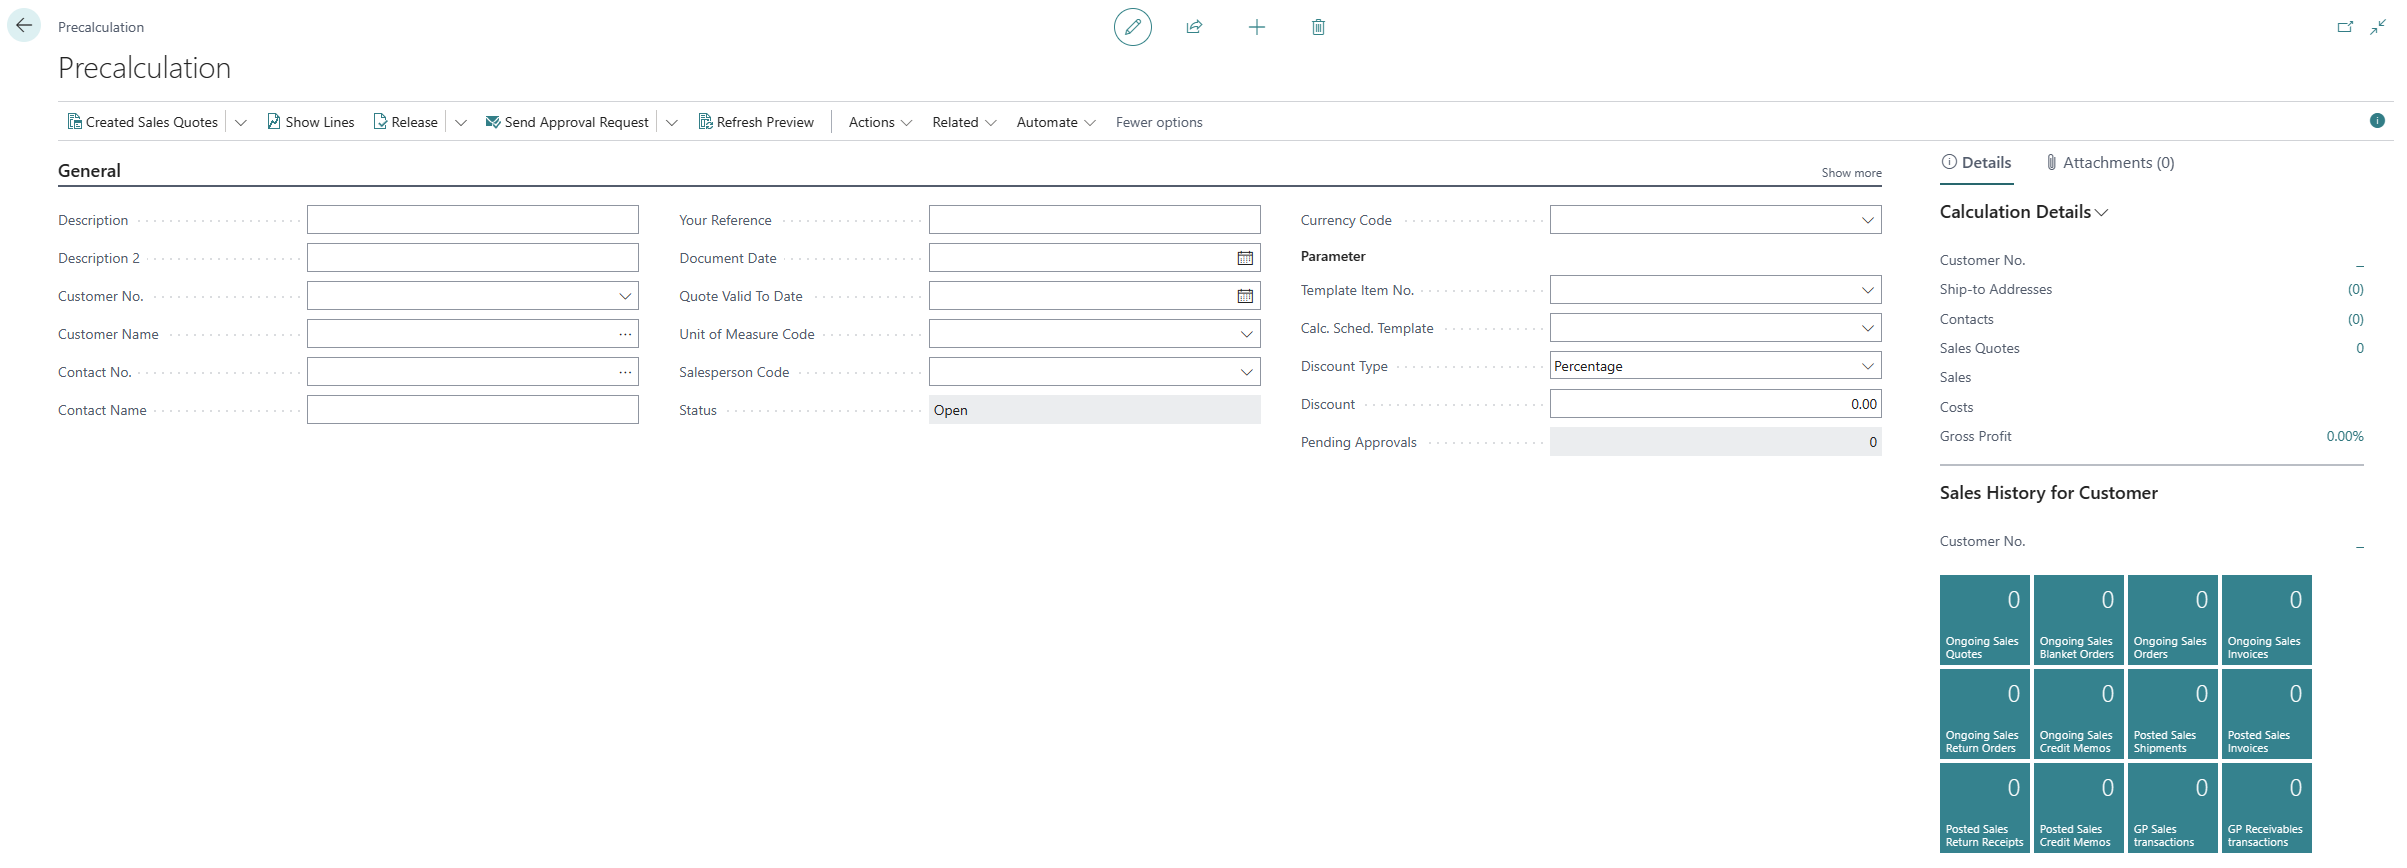Open the Discount Type dropdown
The image size is (2407, 868).
tap(1867, 366)
